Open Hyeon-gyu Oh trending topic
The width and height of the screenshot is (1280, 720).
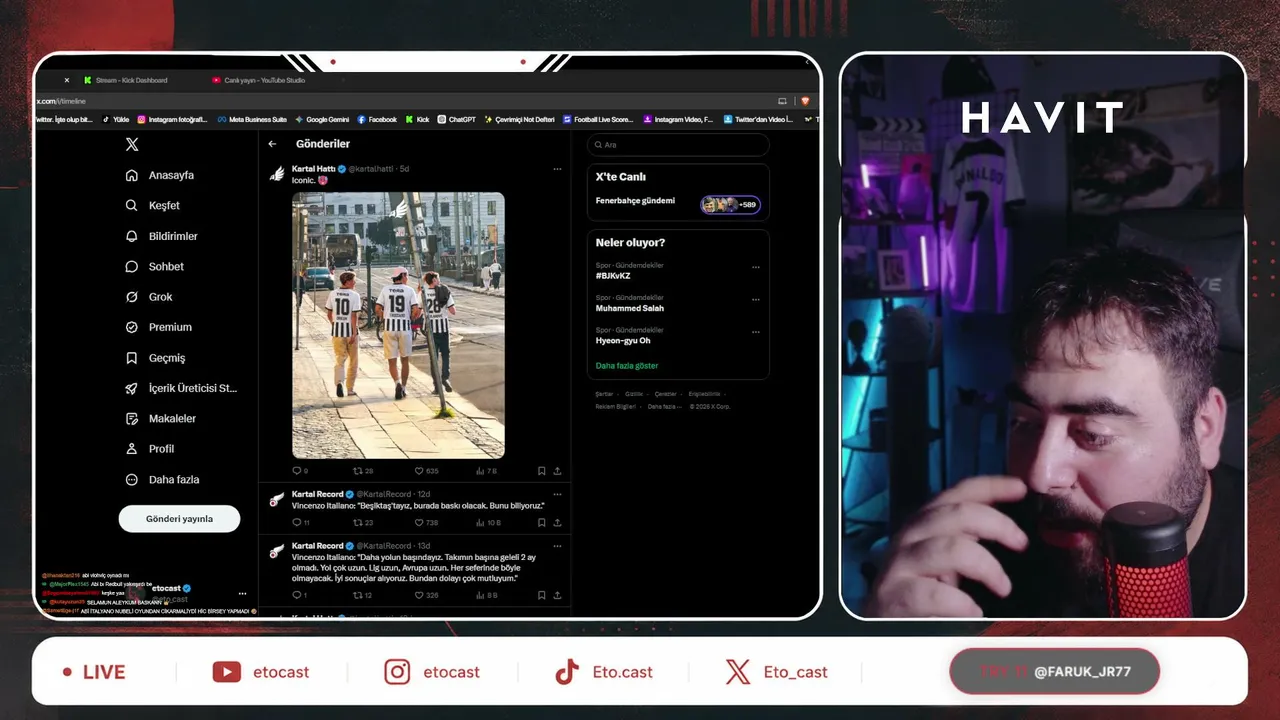click(623, 341)
